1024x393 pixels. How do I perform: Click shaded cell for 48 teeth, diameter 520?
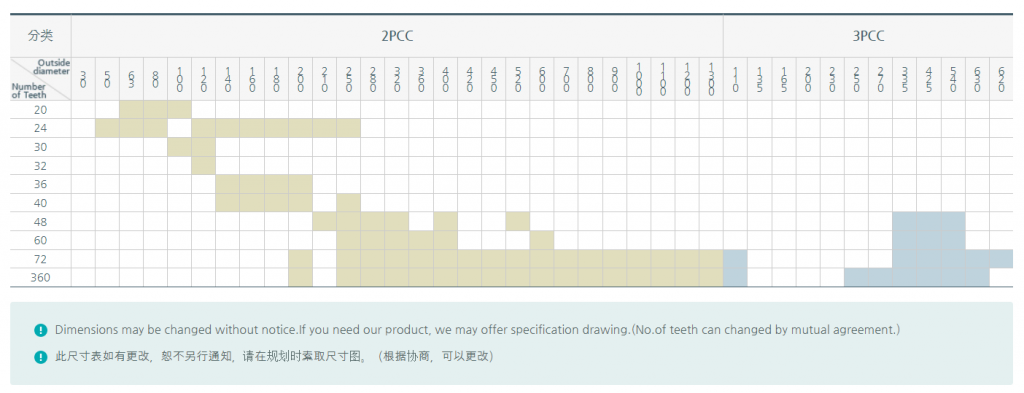[518, 221]
